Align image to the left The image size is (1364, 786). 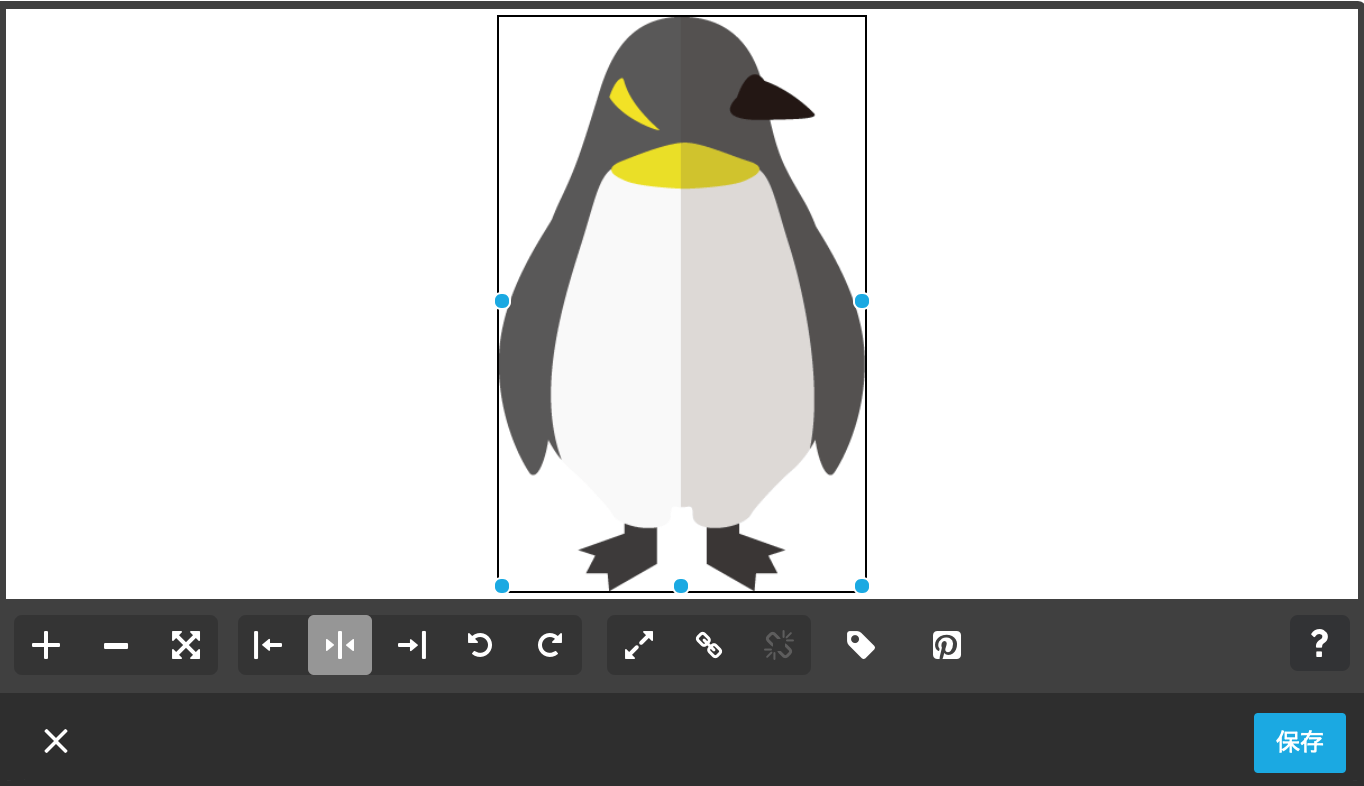[x=269, y=645]
